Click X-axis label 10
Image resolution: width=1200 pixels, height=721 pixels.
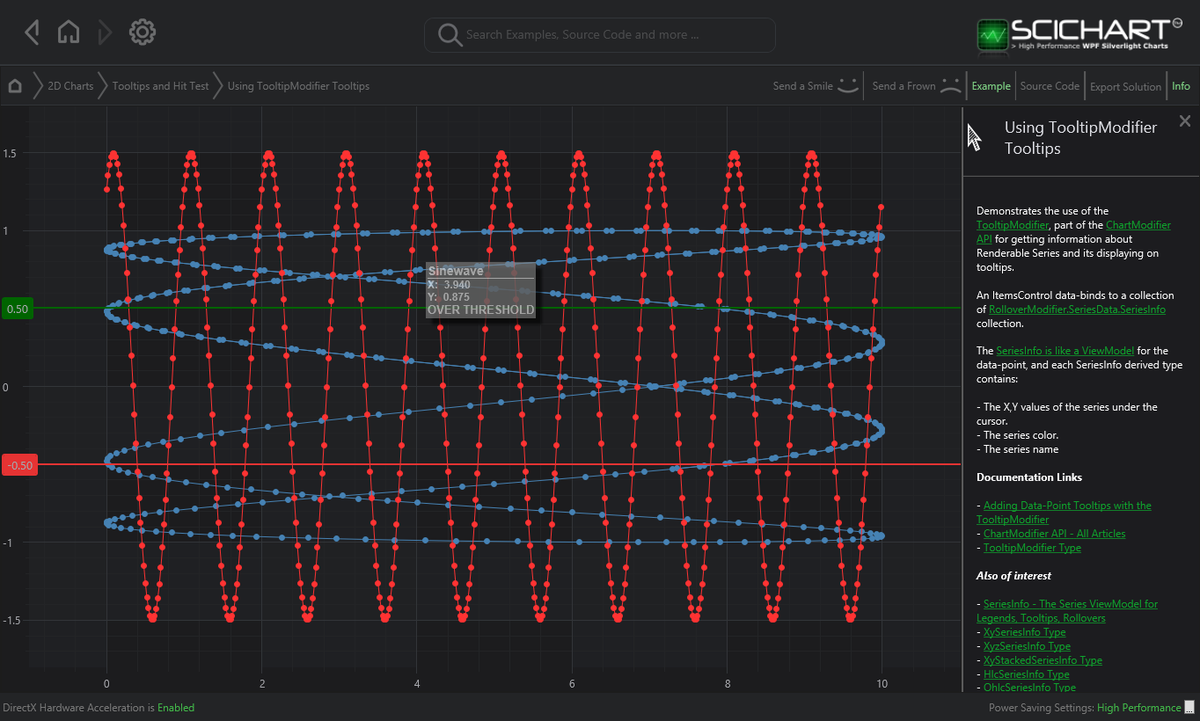tap(881, 684)
